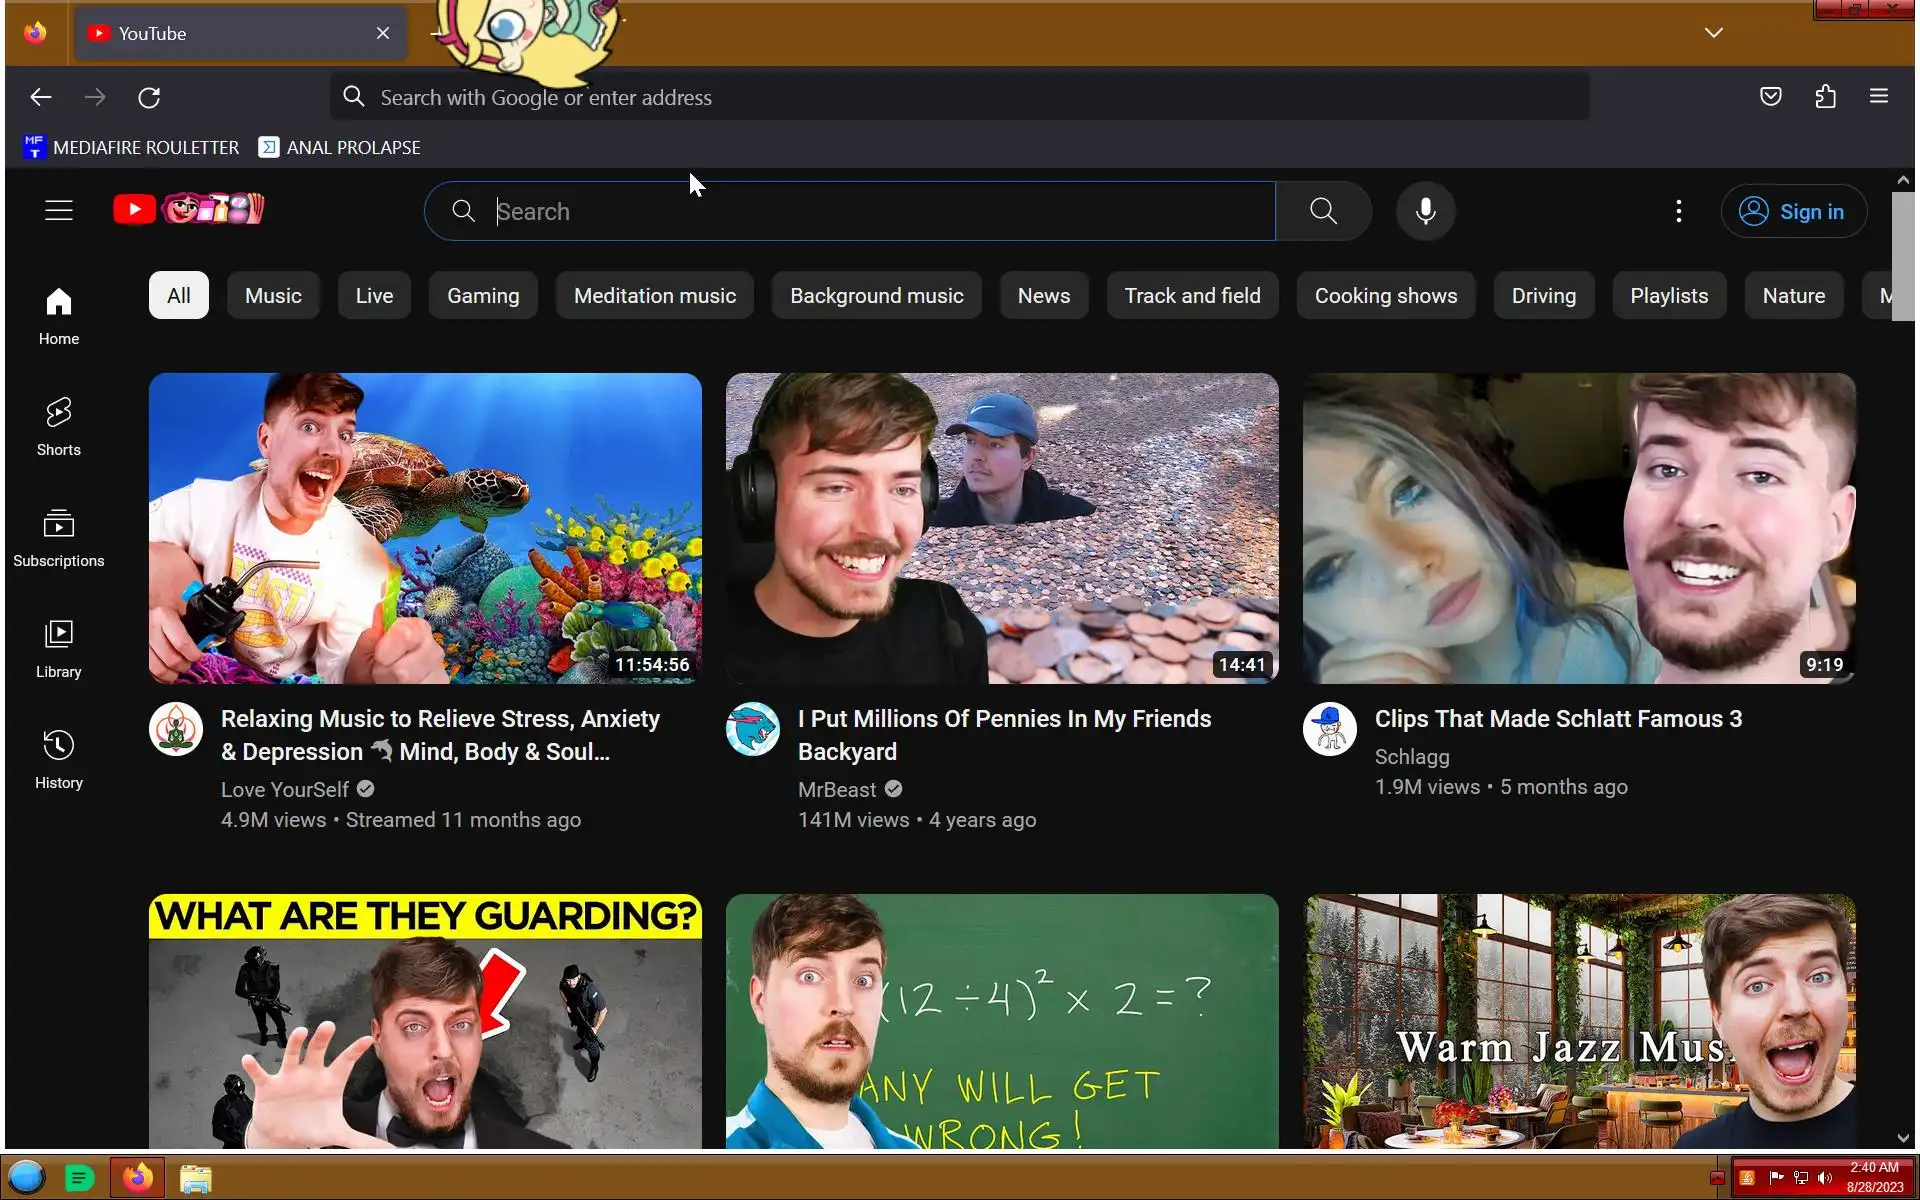
Task: Open the Firefox application menu
Action: click(x=1878, y=97)
